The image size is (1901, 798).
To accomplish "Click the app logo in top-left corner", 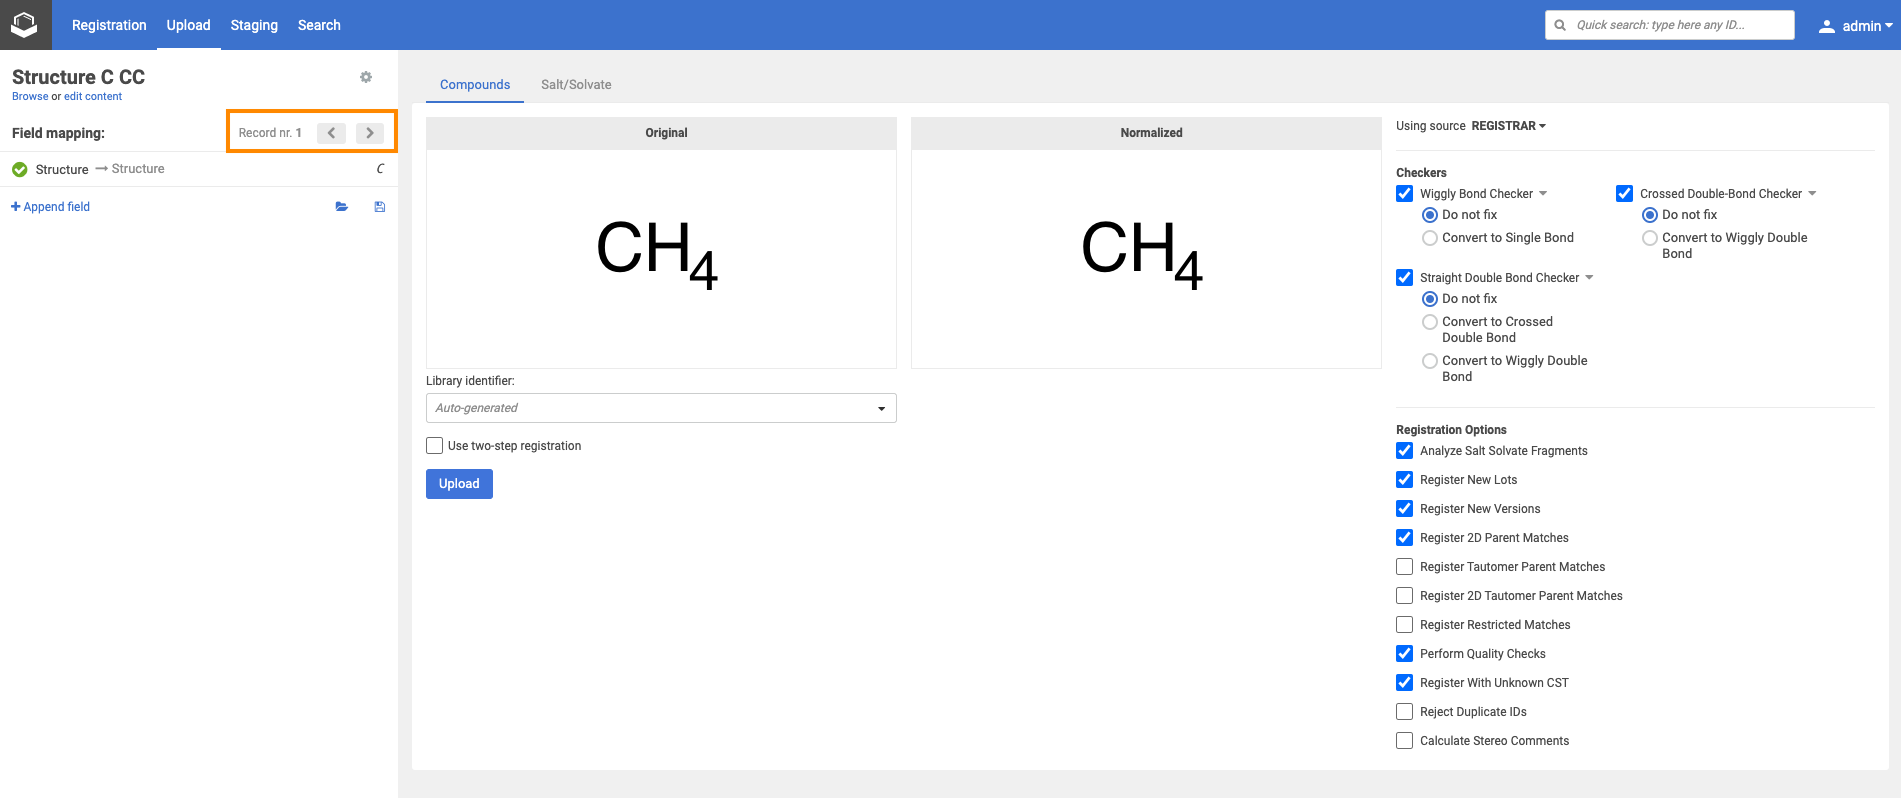I will click(x=25, y=25).
